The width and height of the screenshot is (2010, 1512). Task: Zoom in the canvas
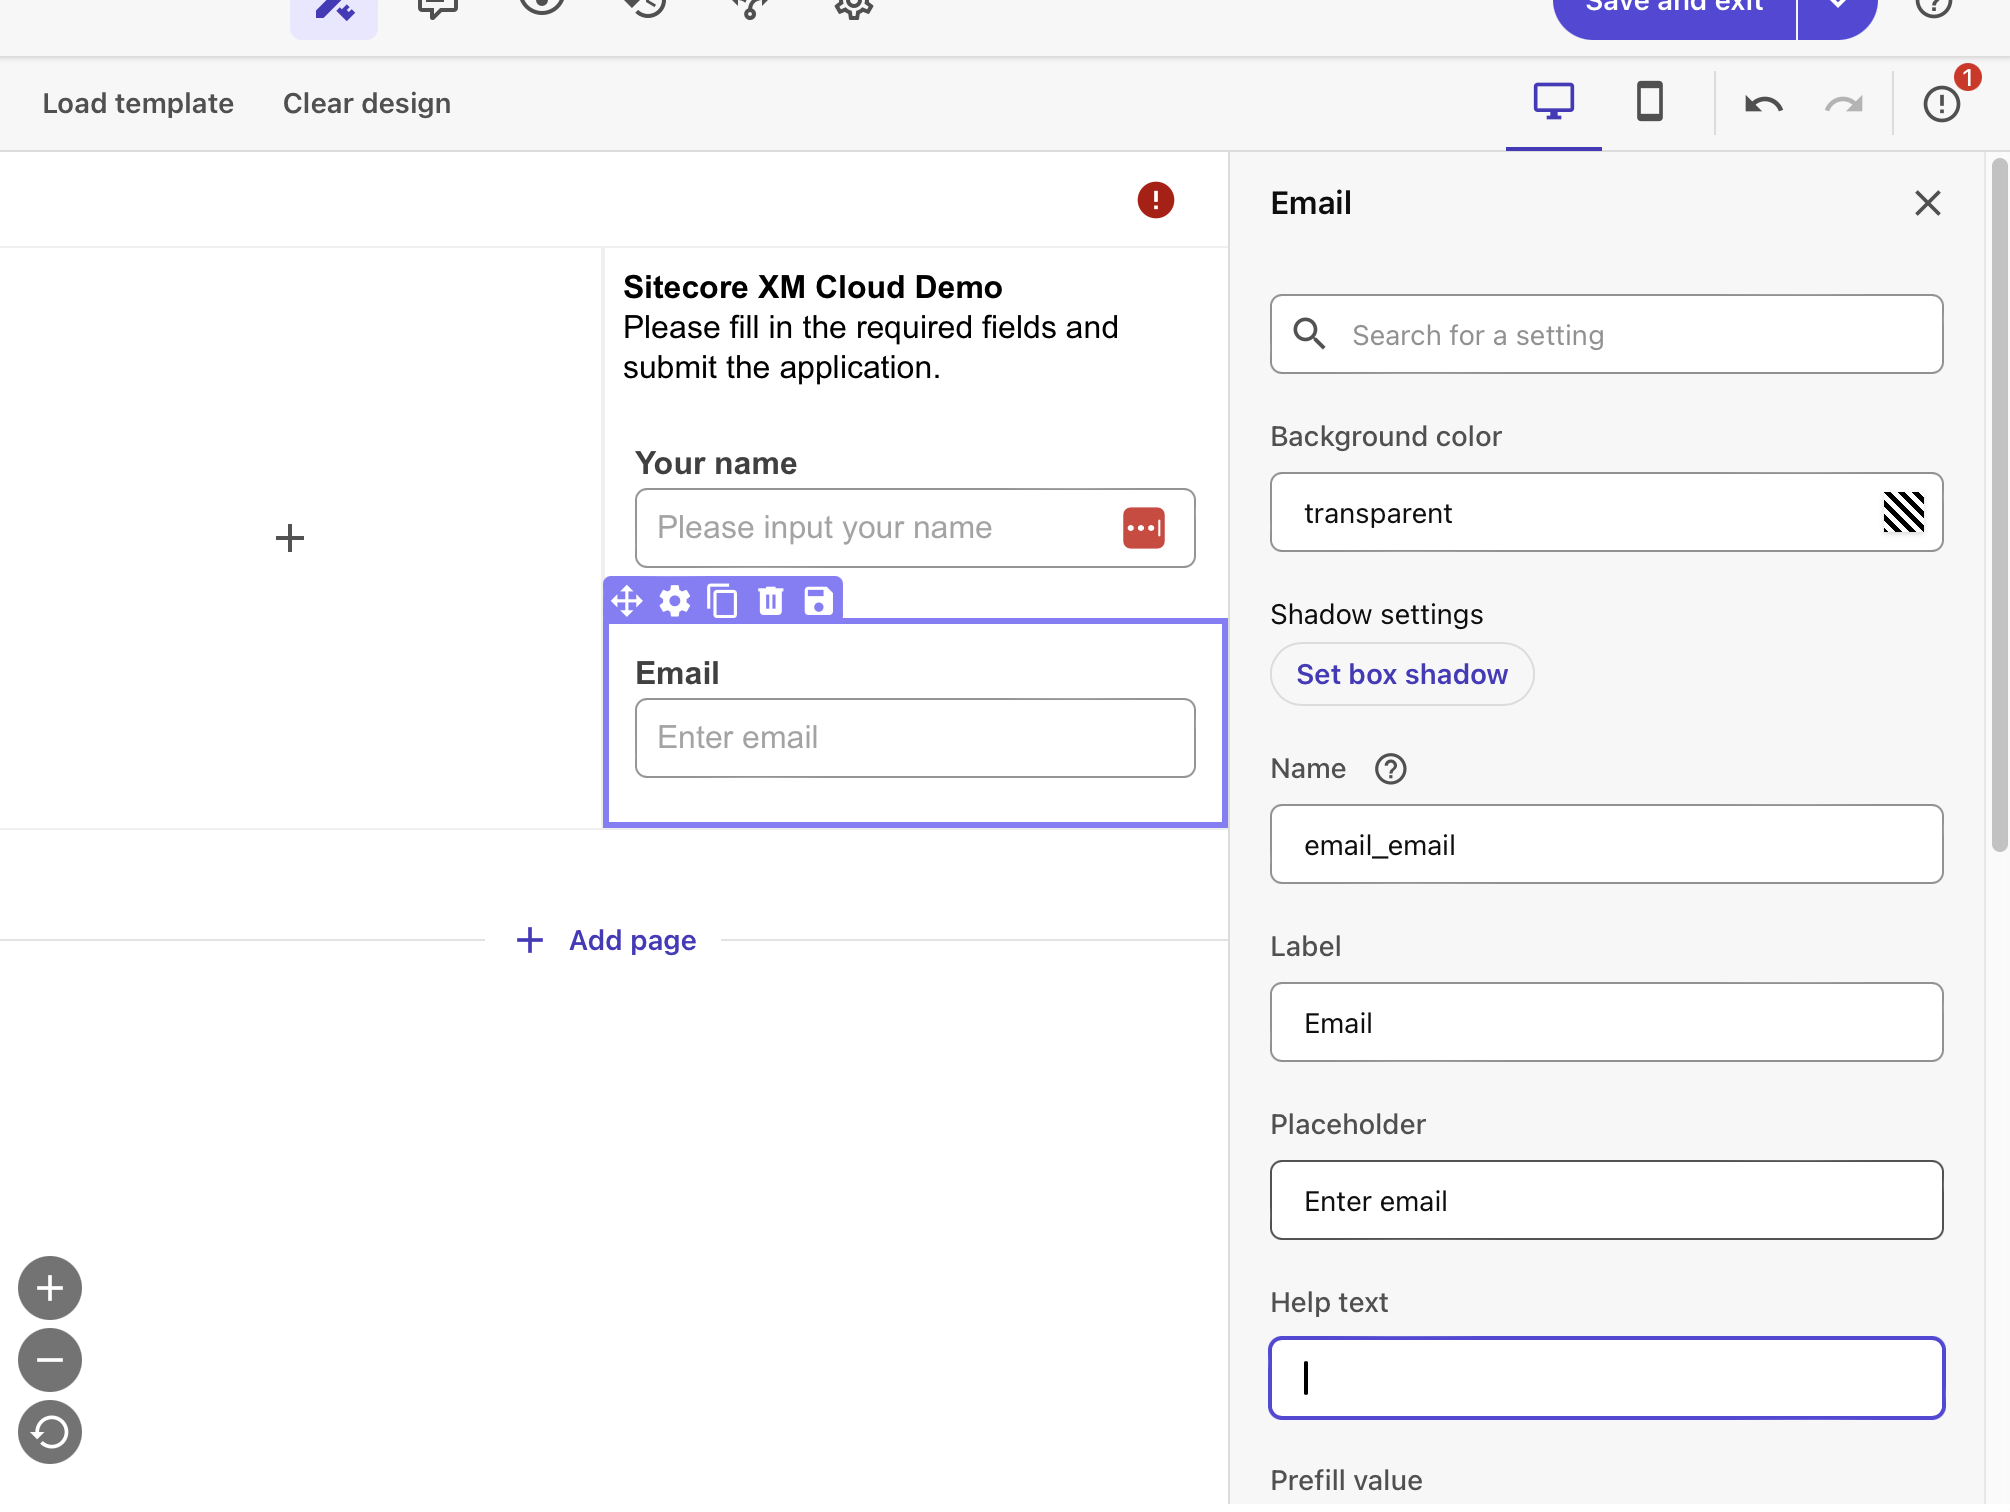[x=50, y=1288]
